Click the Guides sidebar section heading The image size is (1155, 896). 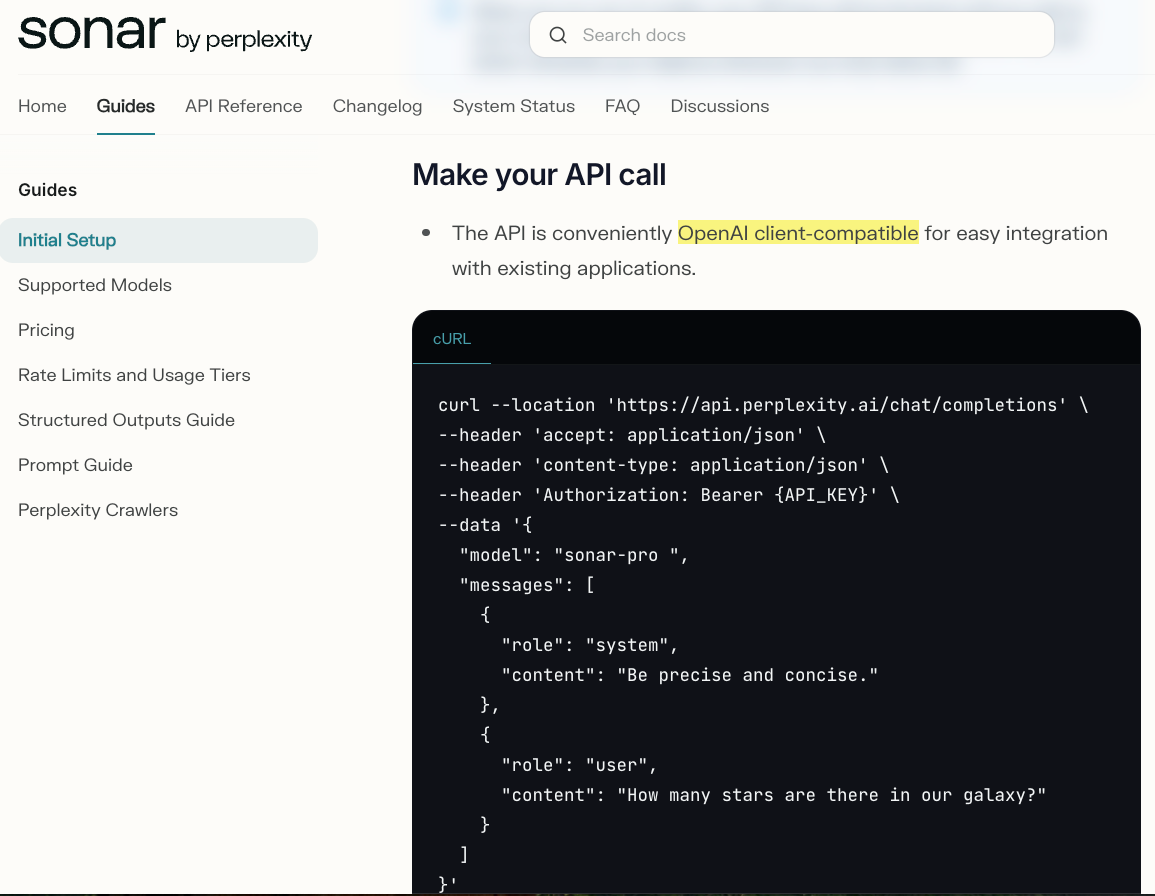tap(47, 190)
